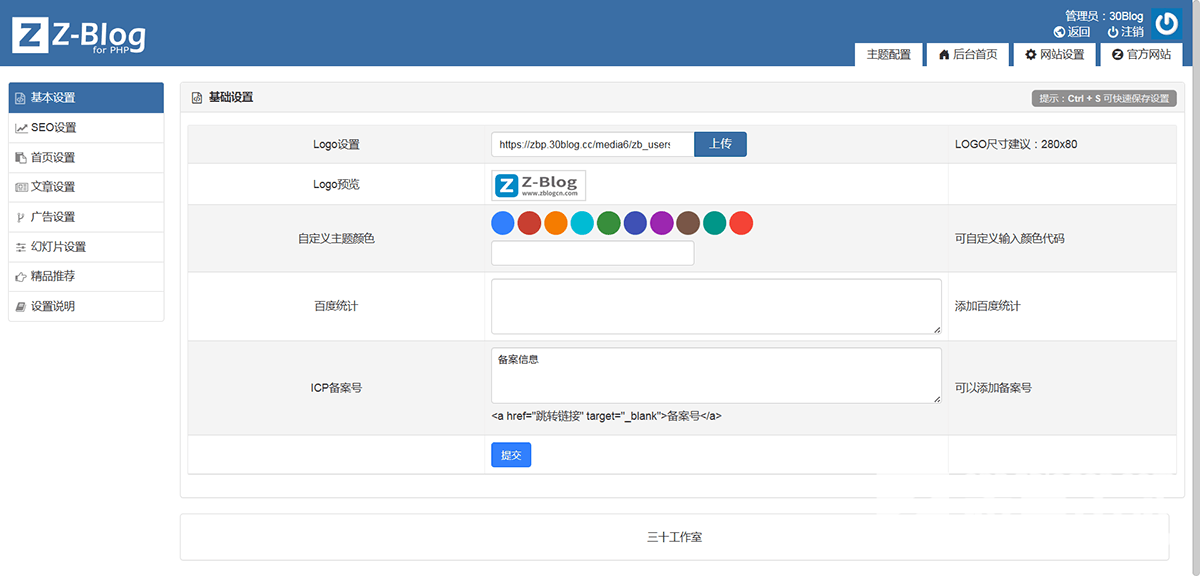This screenshot has height=576, width=1200.
Task: Pick the cyan theme color swatch
Action: click(582, 223)
